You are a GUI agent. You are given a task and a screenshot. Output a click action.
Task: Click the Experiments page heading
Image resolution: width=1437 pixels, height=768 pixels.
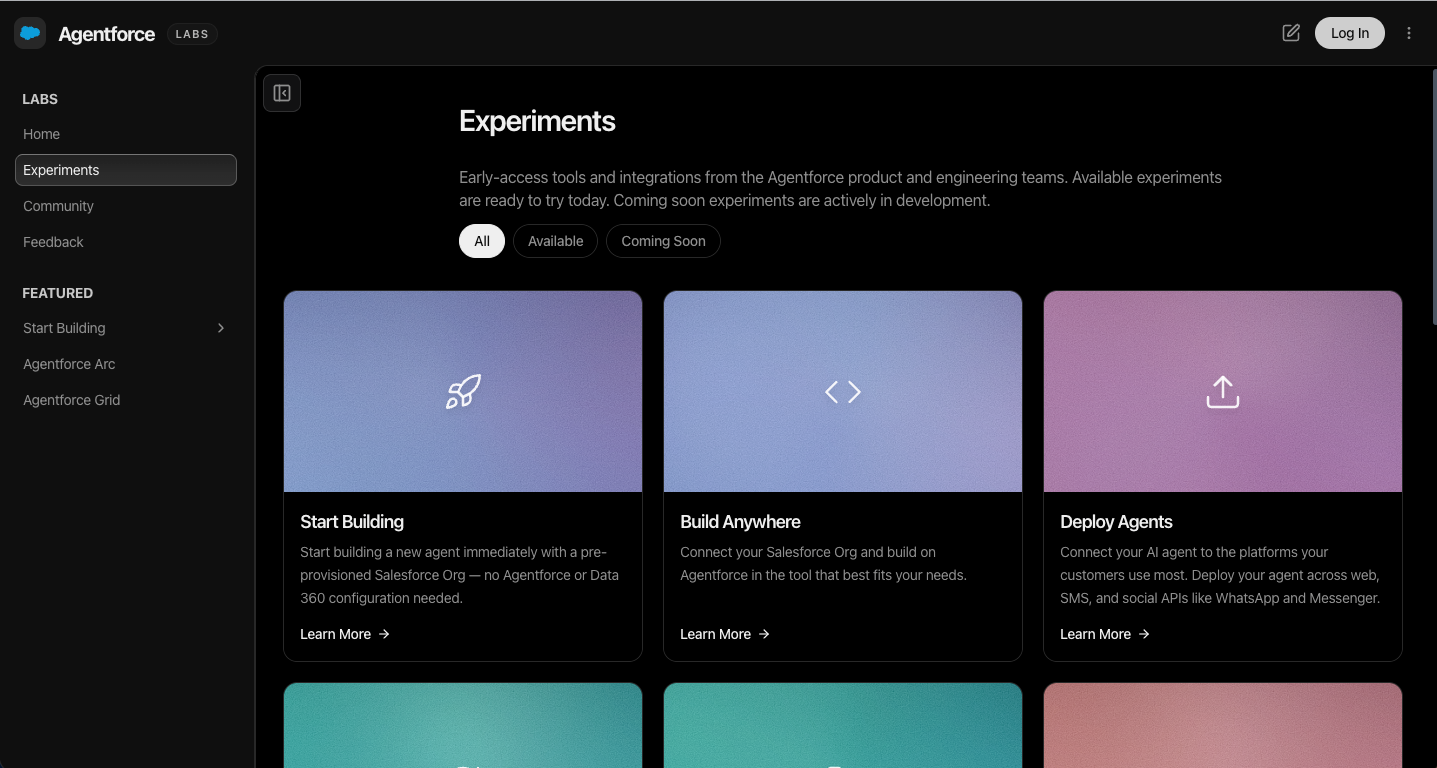point(537,121)
